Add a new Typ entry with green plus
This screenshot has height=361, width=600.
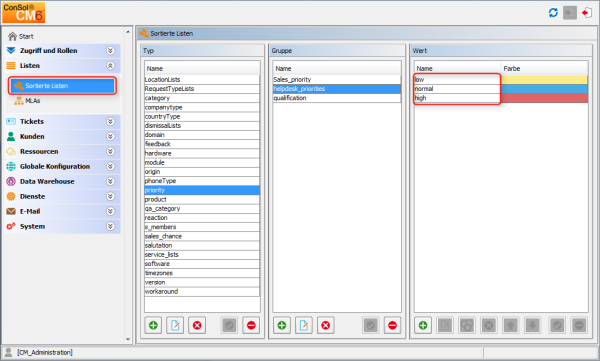pos(153,325)
